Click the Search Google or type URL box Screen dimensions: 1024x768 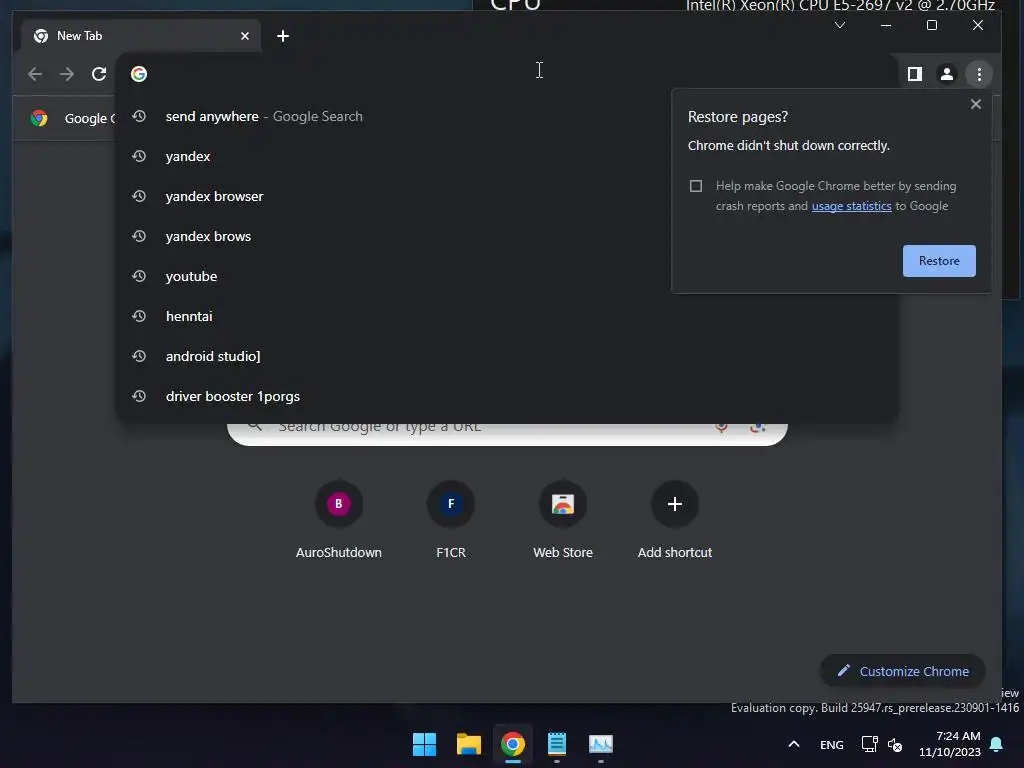click(507, 434)
